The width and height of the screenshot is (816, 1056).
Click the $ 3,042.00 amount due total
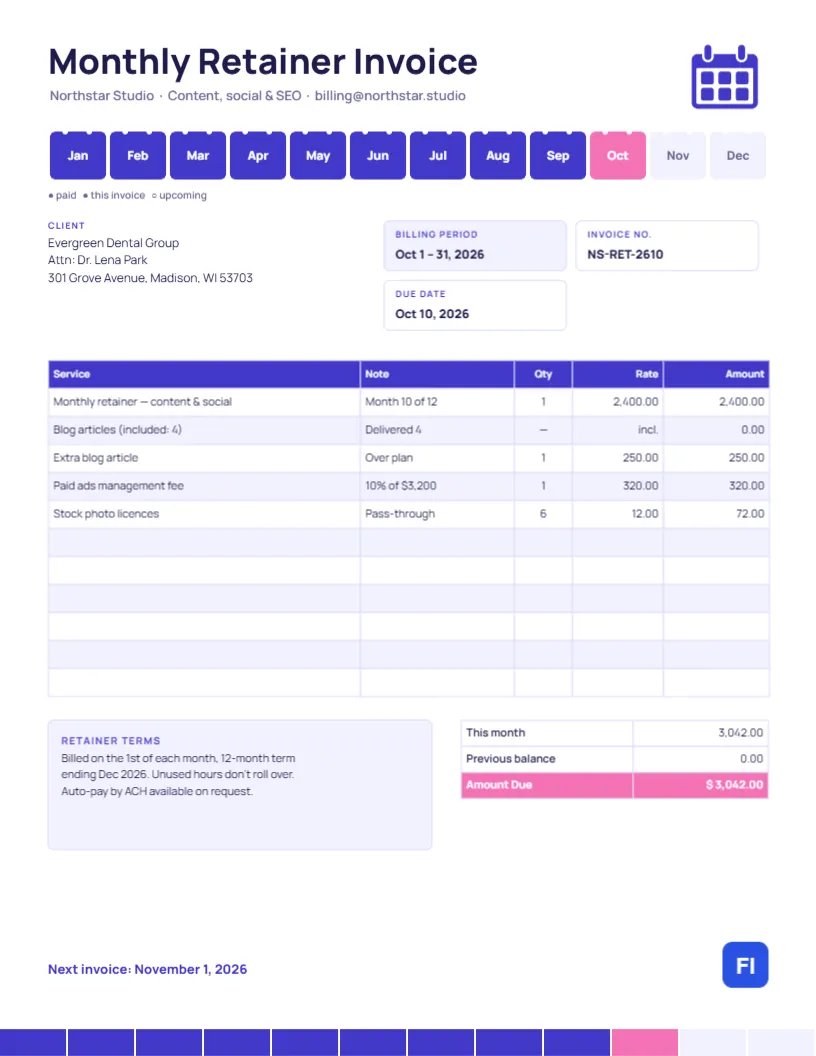click(x=735, y=785)
